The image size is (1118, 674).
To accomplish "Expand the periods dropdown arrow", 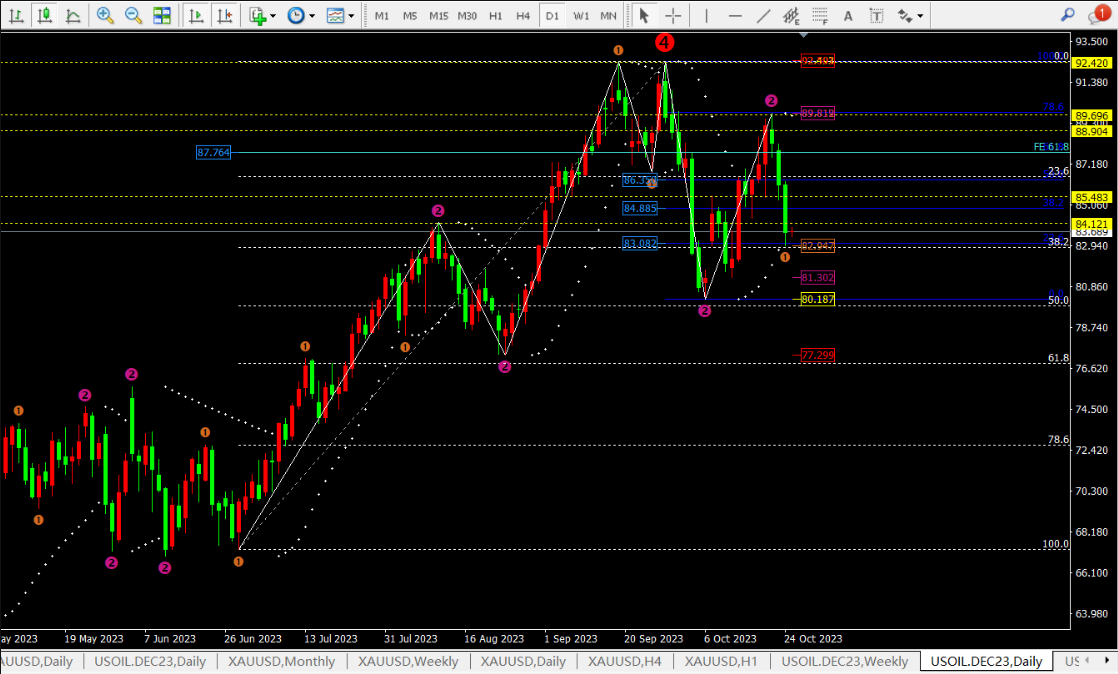I will [312, 16].
